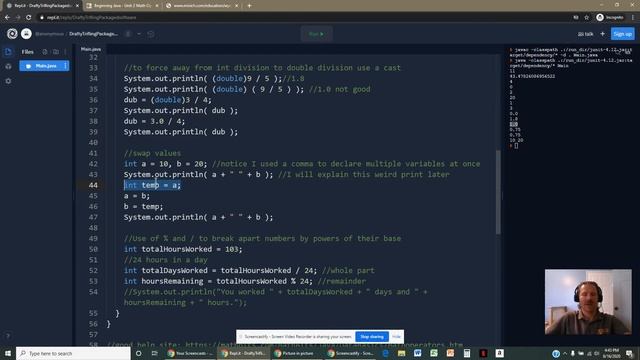
Task: Click Hide on the Screencastify banner
Action: (x=396, y=337)
